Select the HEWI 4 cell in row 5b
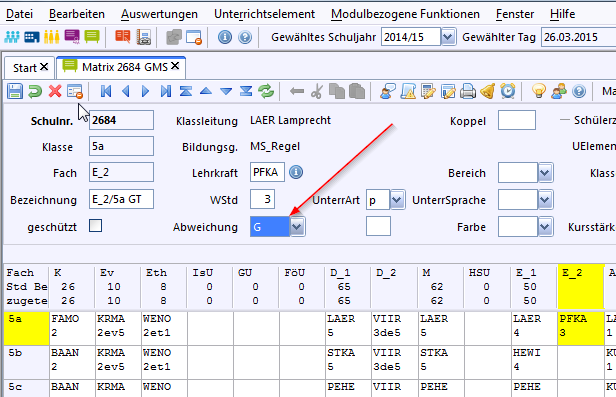This screenshot has height=397, width=616. 534,362
